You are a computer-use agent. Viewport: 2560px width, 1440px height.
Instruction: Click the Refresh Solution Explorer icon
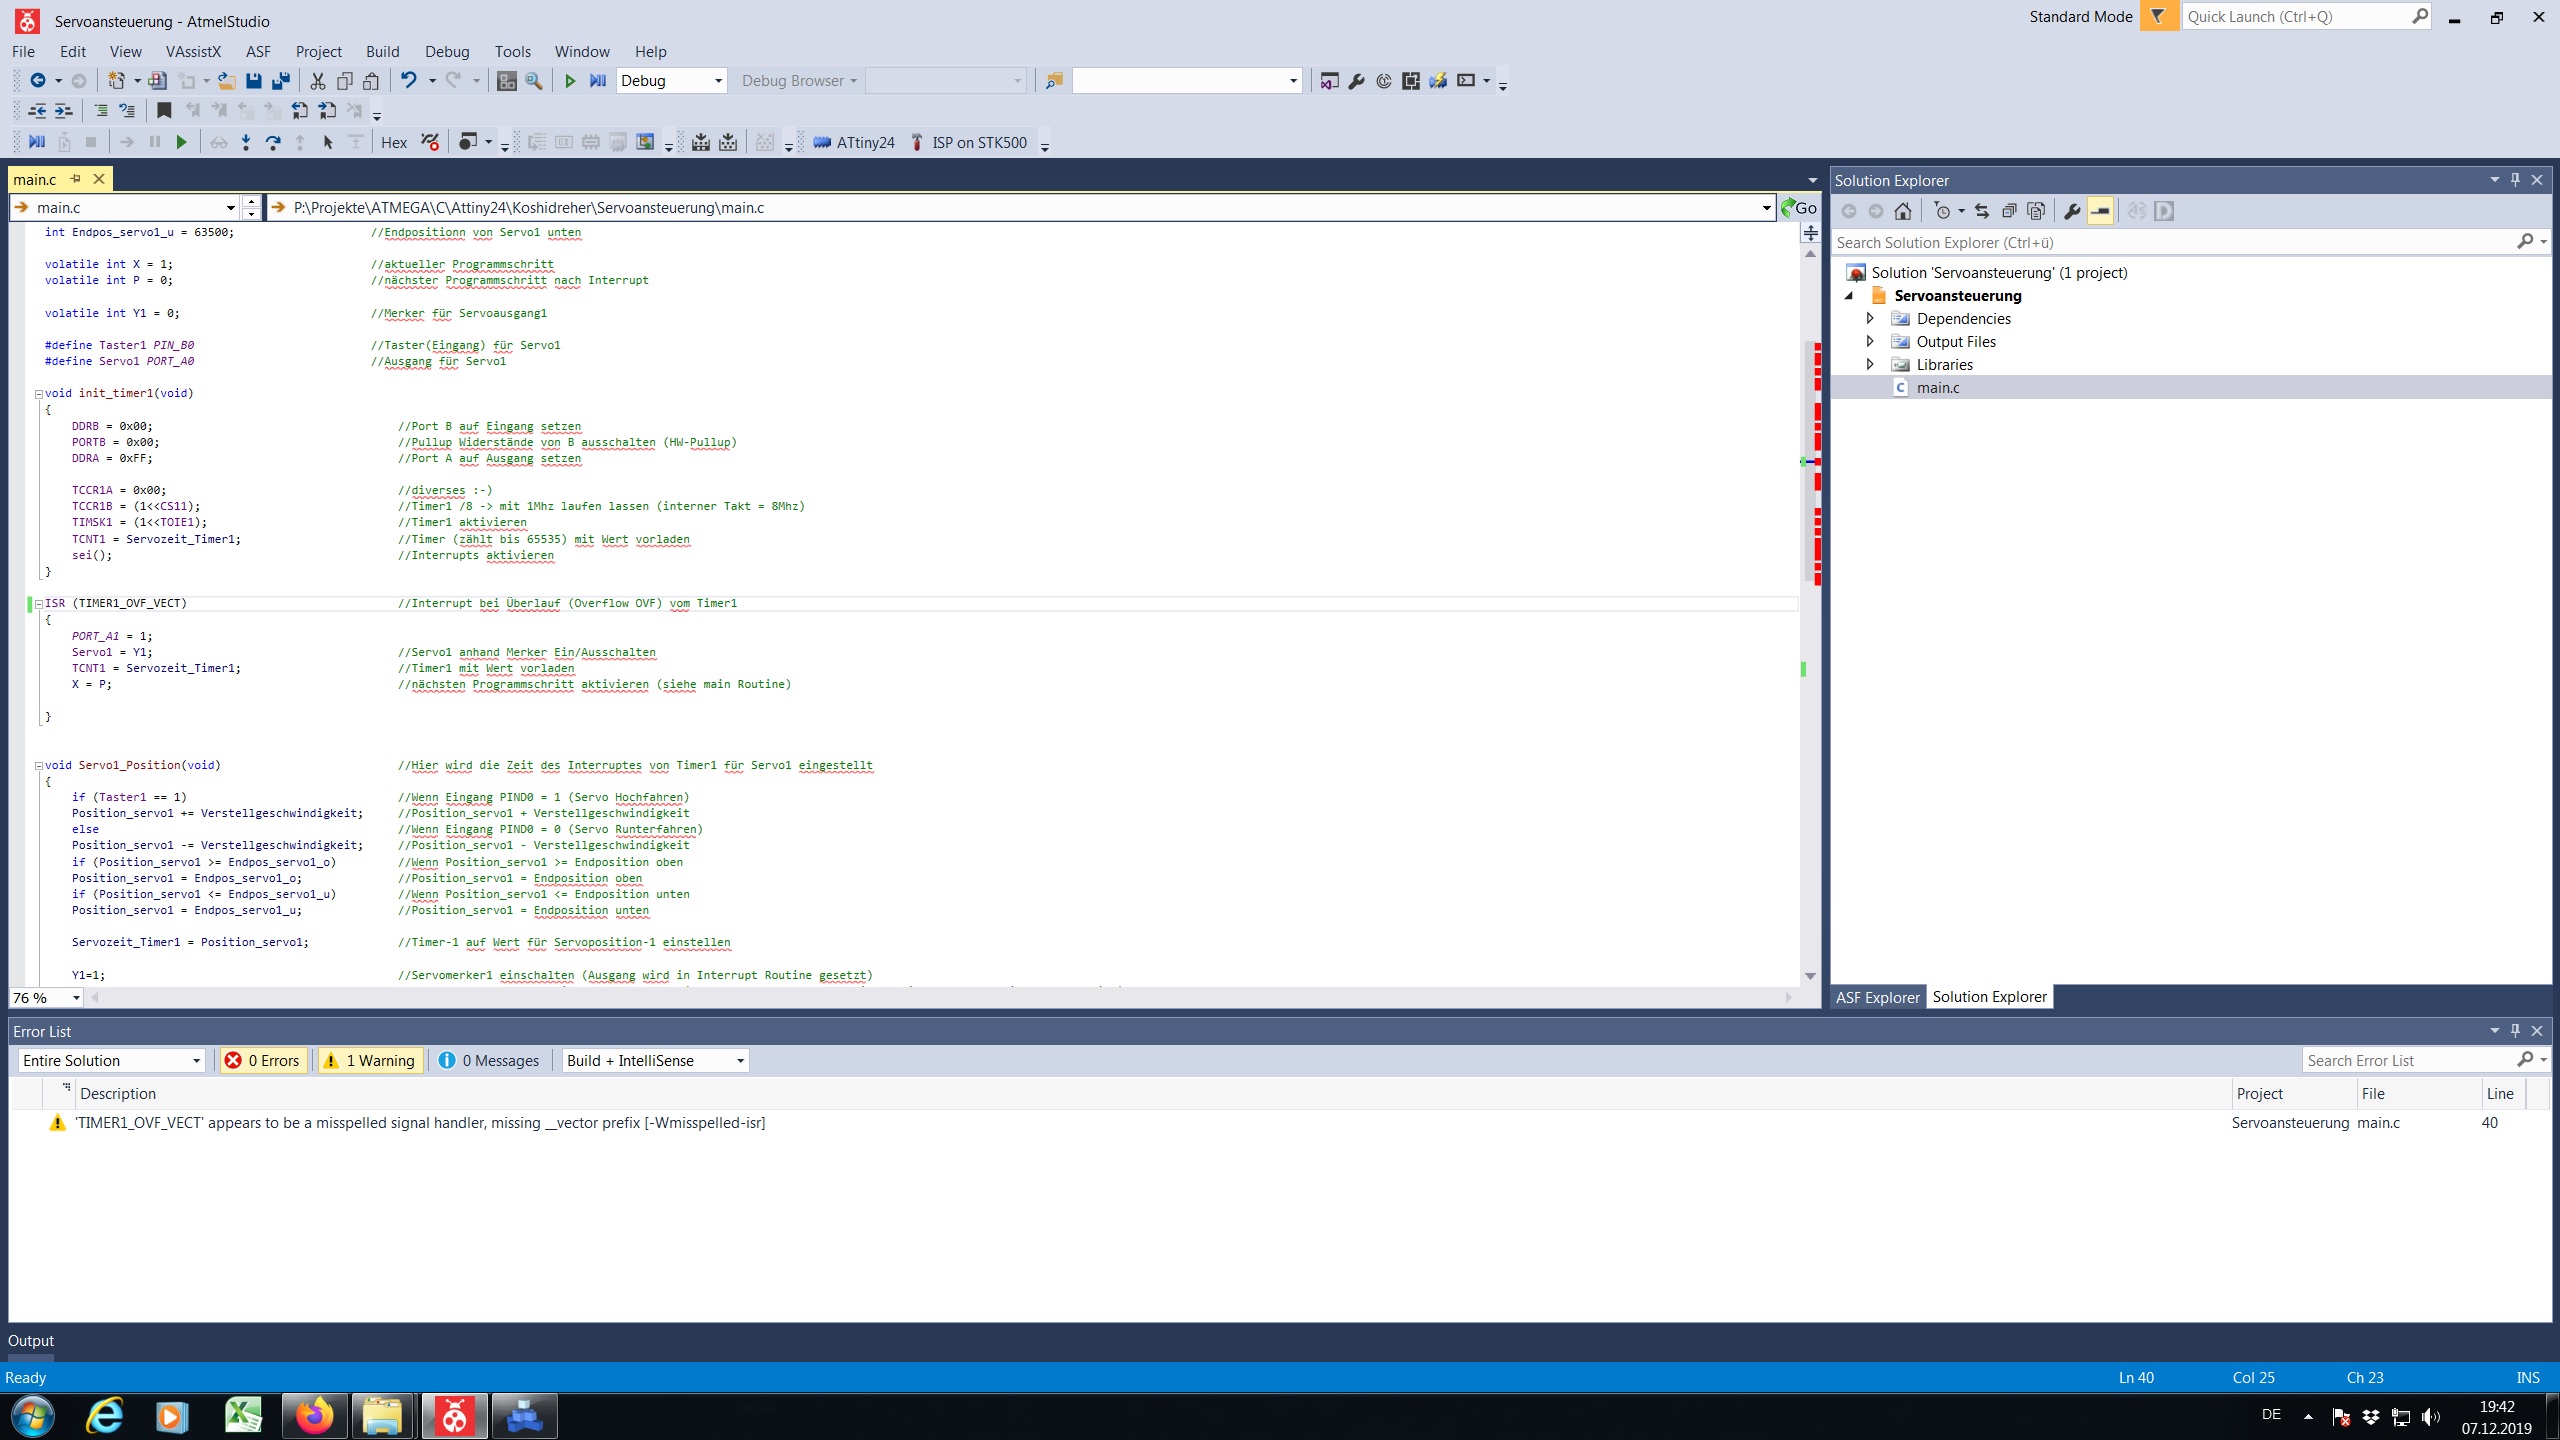click(1982, 211)
